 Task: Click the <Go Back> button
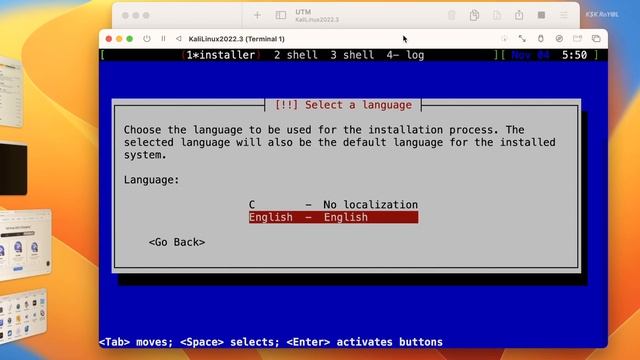(177, 242)
